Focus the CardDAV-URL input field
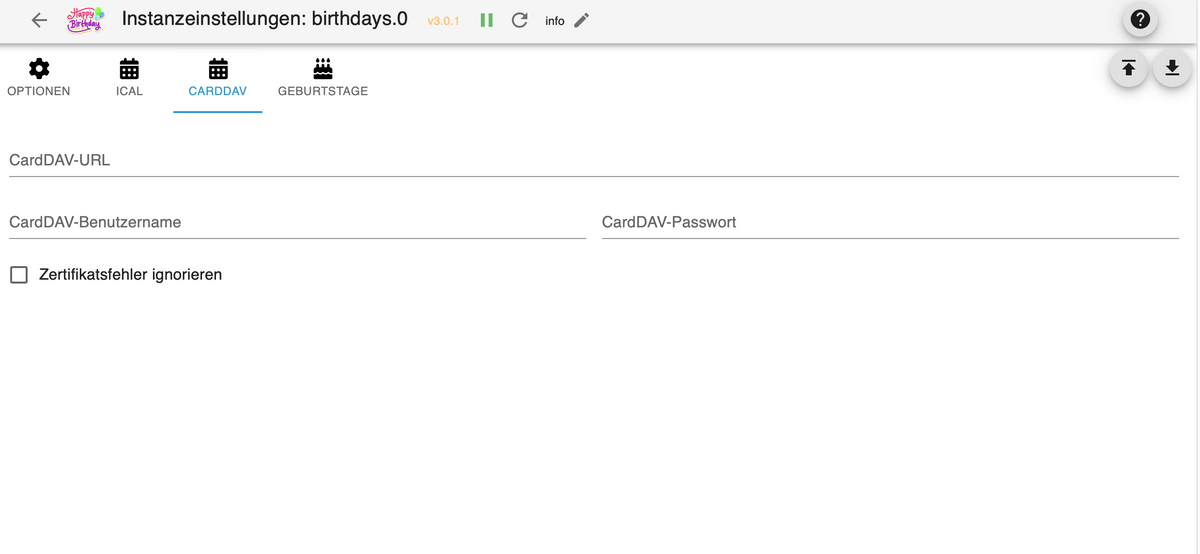 pyautogui.click(x=594, y=161)
